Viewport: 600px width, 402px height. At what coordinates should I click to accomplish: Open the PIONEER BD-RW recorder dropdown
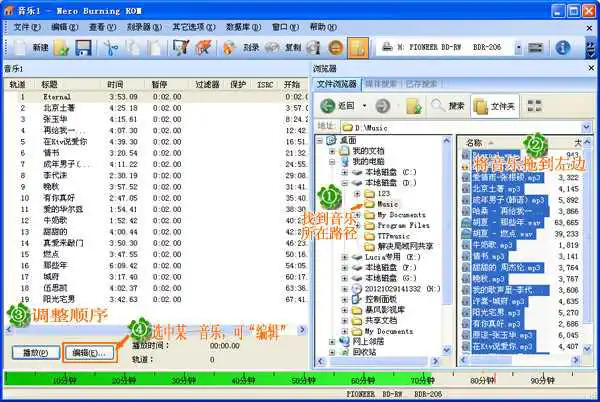pos(518,48)
